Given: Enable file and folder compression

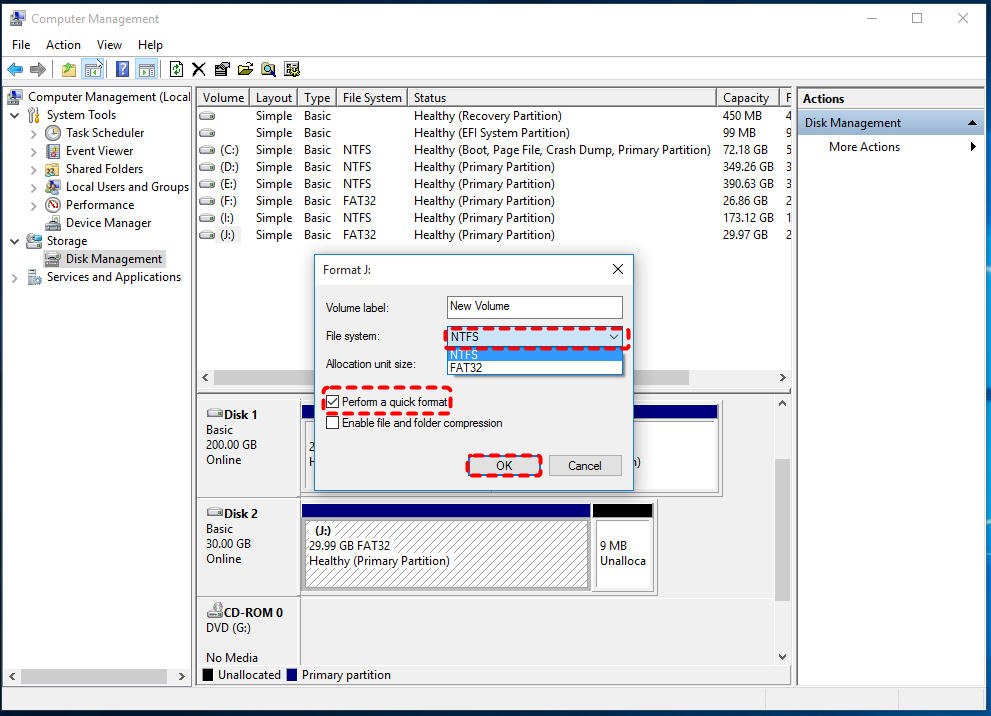Looking at the screenshot, I should pos(333,421).
